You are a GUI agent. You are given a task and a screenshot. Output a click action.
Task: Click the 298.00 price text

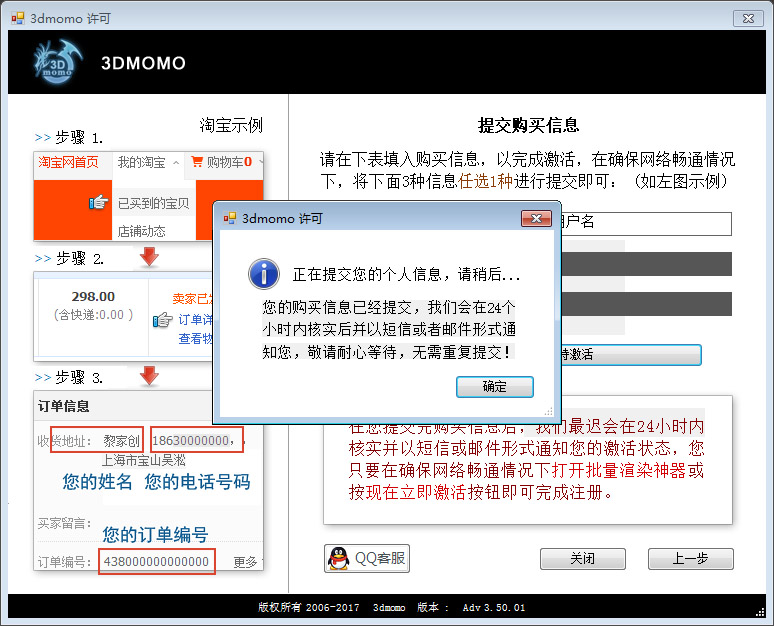[93, 297]
